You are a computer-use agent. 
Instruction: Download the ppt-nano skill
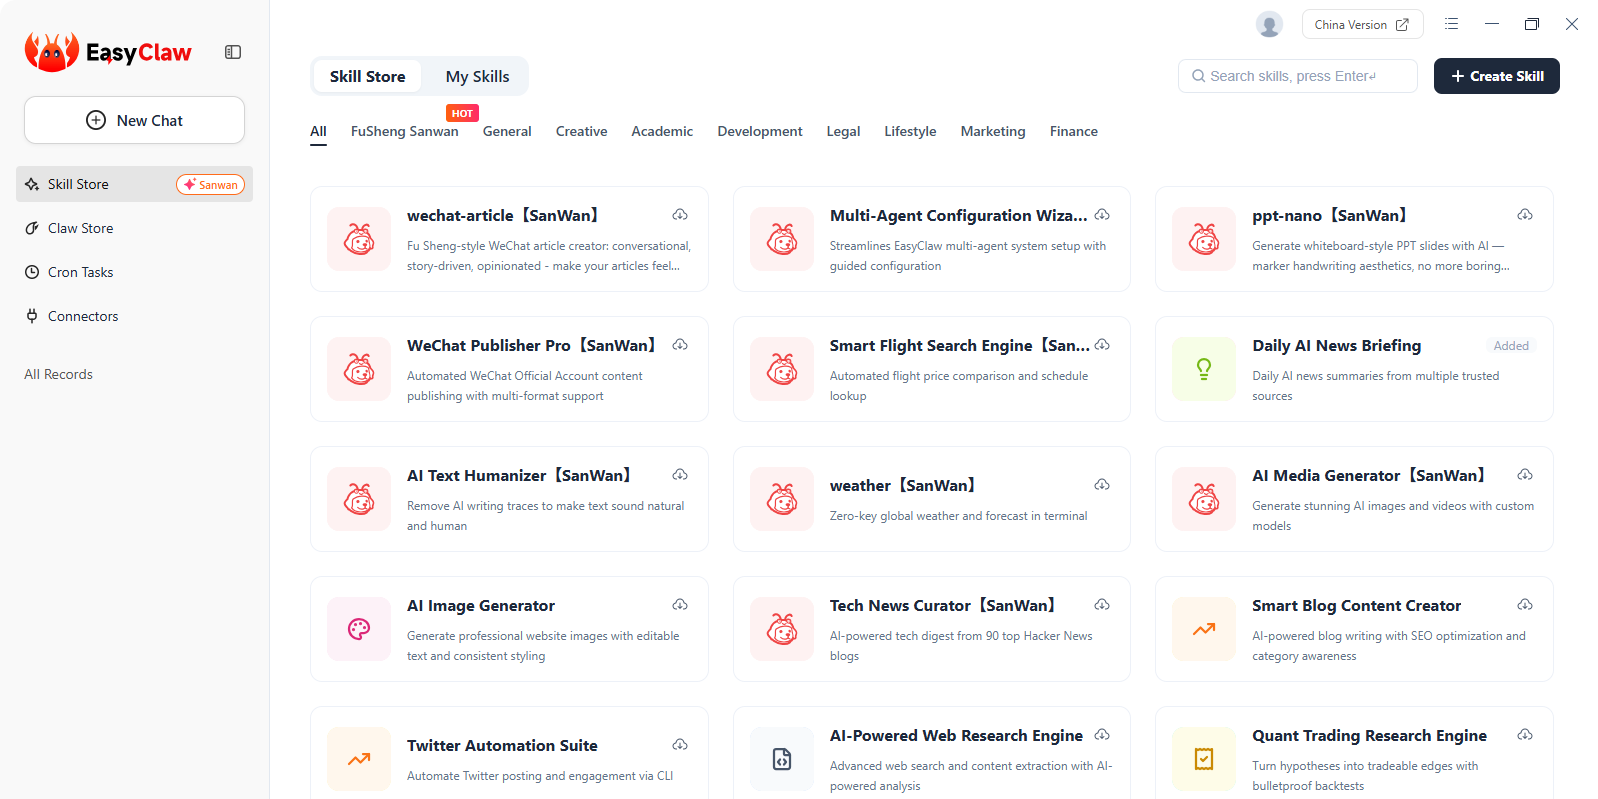[x=1525, y=215]
